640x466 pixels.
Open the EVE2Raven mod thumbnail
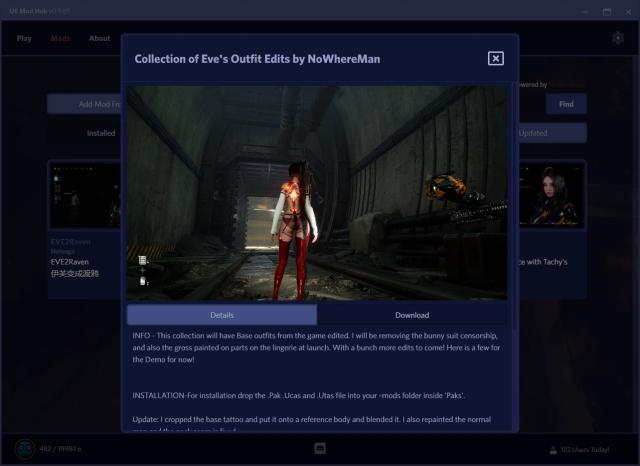(85, 195)
